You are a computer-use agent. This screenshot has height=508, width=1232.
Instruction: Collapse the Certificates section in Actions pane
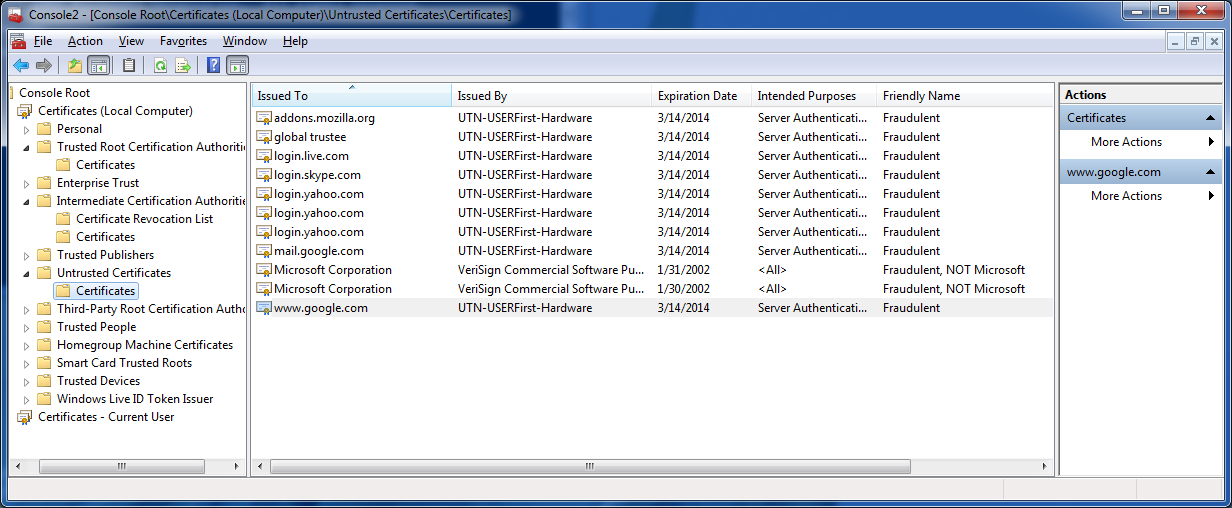click(1210, 118)
